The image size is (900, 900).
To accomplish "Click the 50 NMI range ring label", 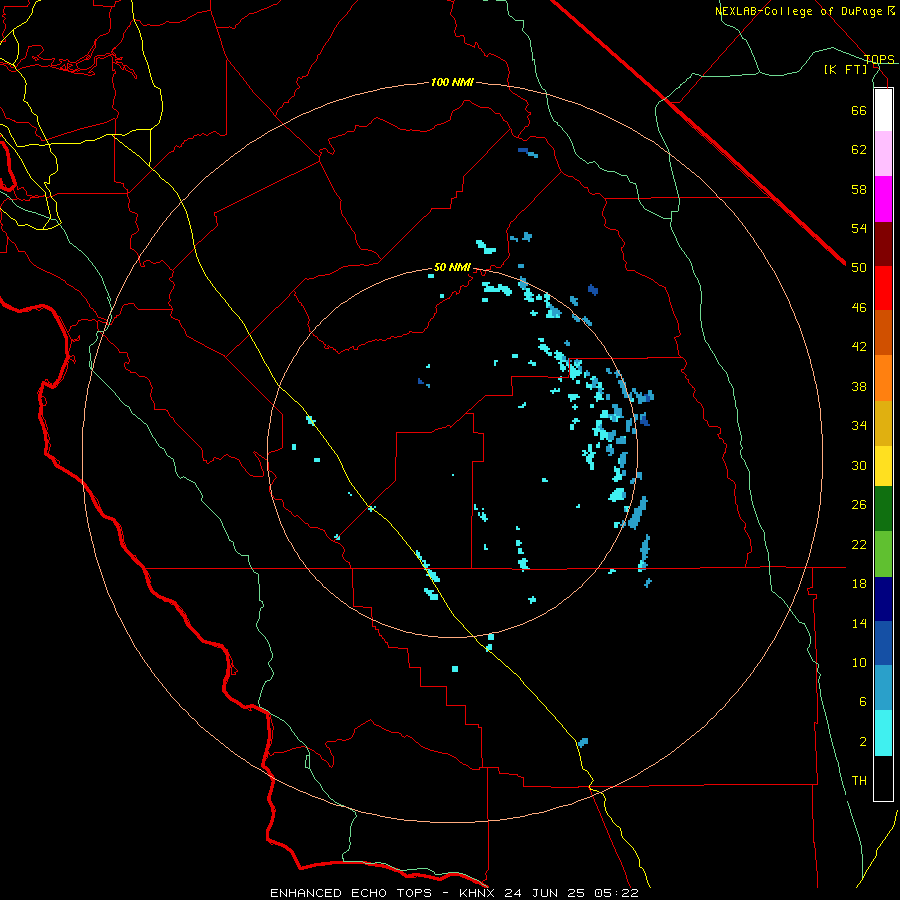I will [452, 267].
